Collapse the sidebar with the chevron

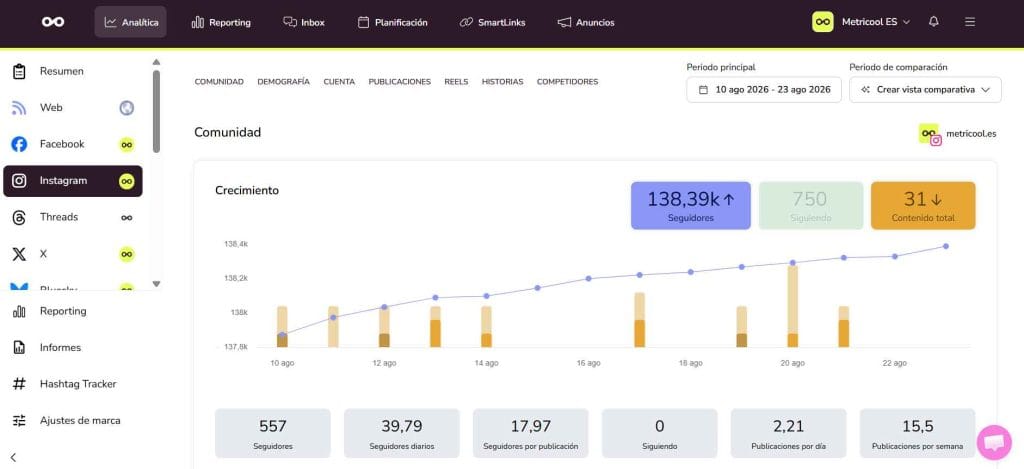[x=14, y=458]
